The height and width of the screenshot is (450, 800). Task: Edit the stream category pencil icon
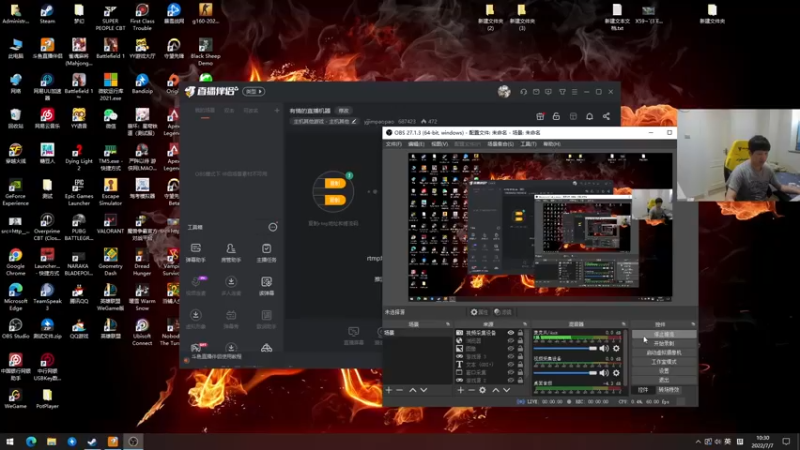[x=354, y=121]
